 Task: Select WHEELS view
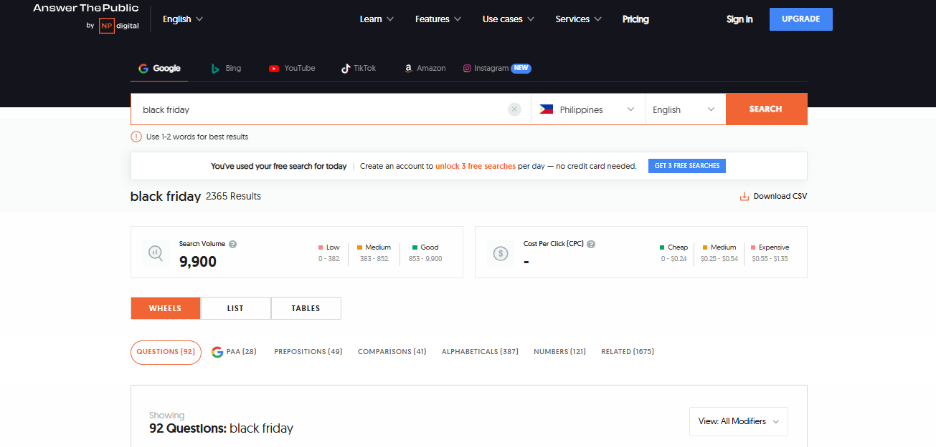tap(165, 308)
